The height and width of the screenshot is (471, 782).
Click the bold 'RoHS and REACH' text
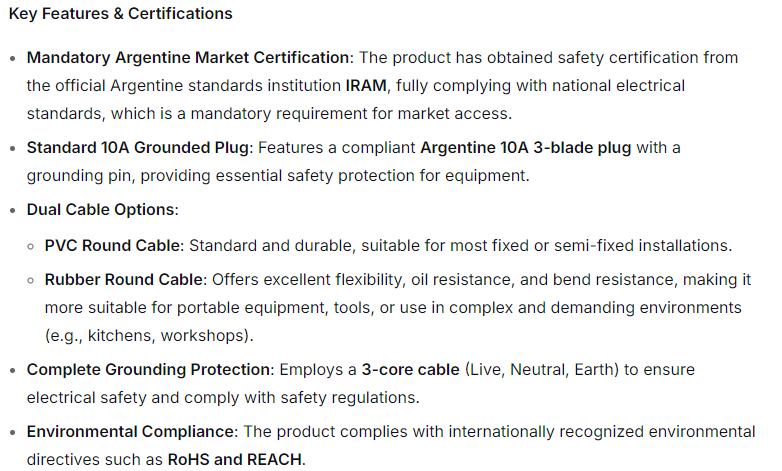point(235,460)
